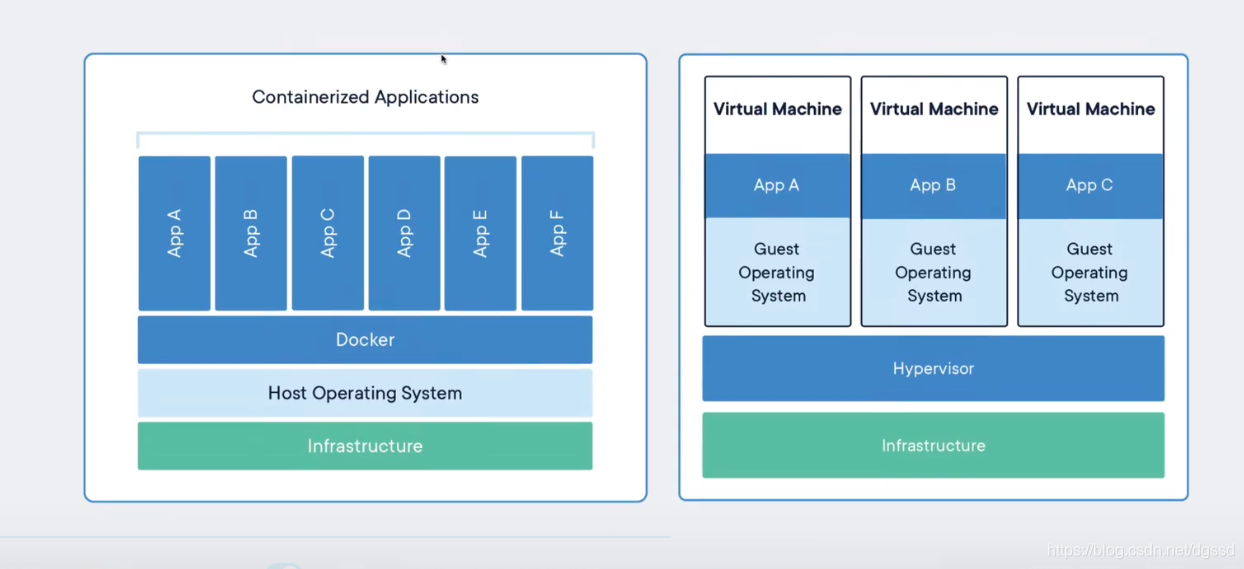The image size is (1244, 569).
Task: Select the vertical App C container block
Action: (328, 233)
